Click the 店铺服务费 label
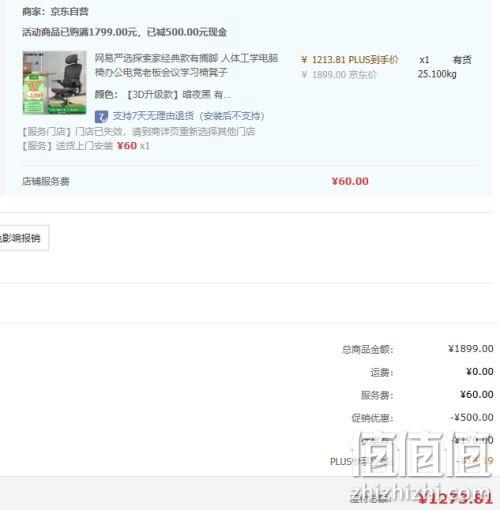 coord(46,181)
